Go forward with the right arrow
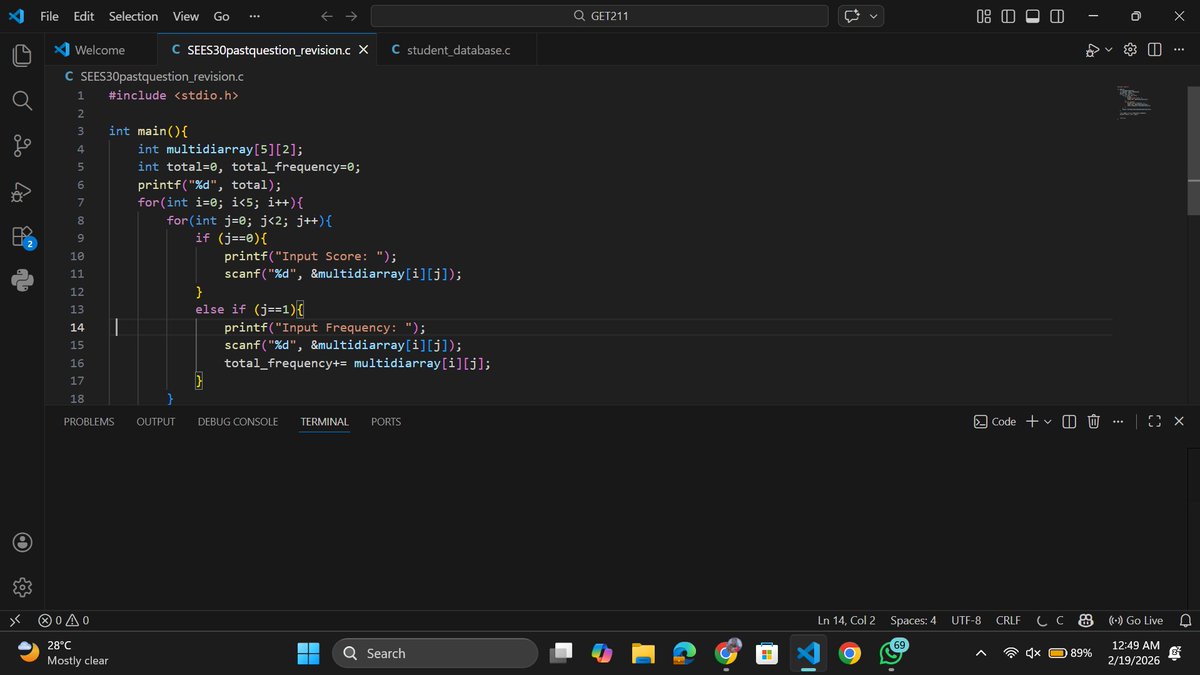Image resolution: width=1200 pixels, height=675 pixels. point(351,16)
